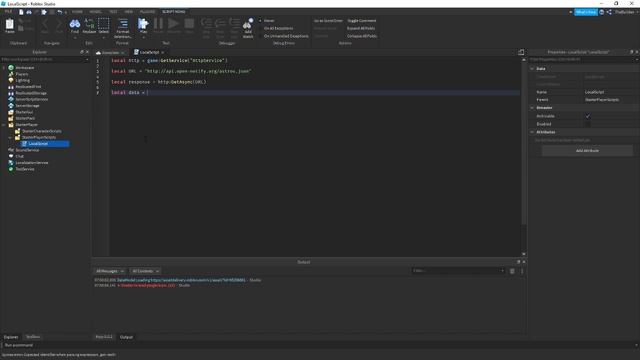This screenshot has width=640, height=360.
Task: Select StarterGui in Explorer
Action: pyautogui.click(x=24, y=112)
